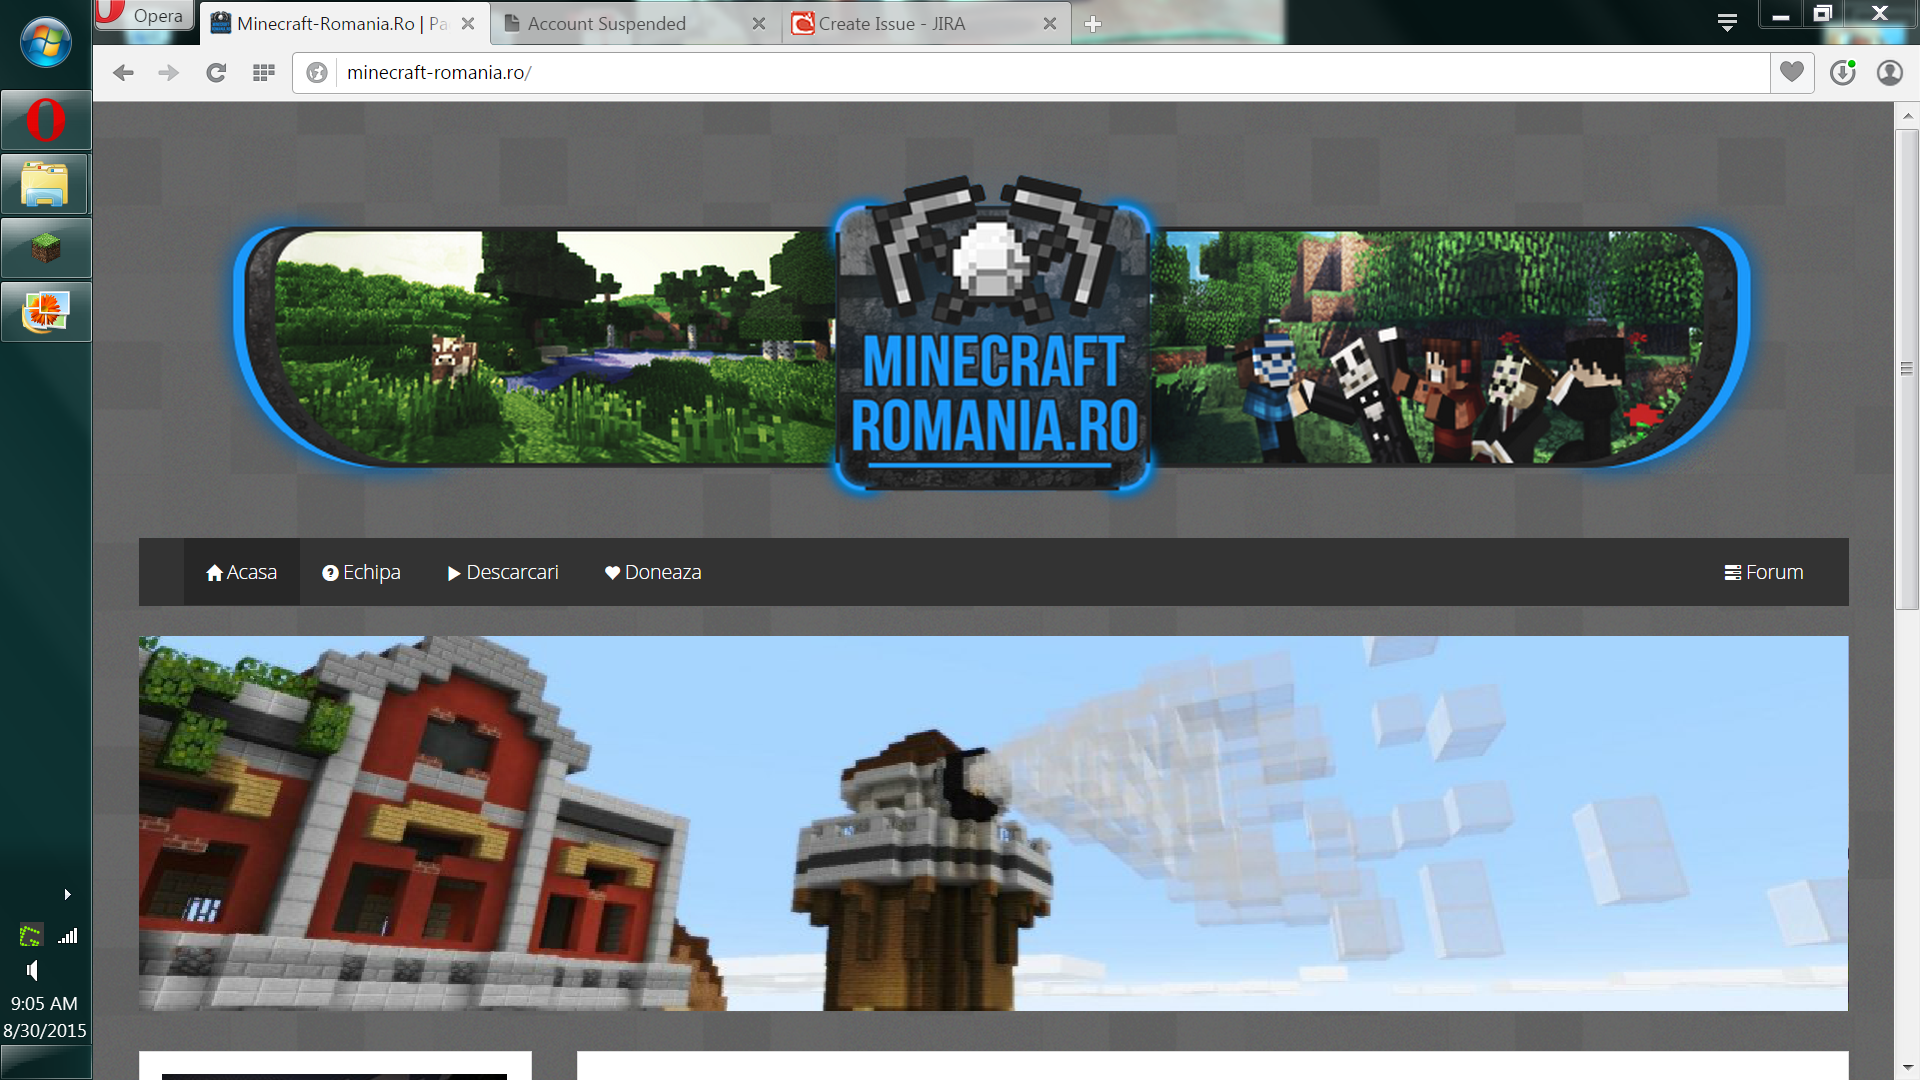The image size is (1920, 1080).
Task: Show hidden system tray icons arrow
Action: pyautogui.click(x=67, y=894)
